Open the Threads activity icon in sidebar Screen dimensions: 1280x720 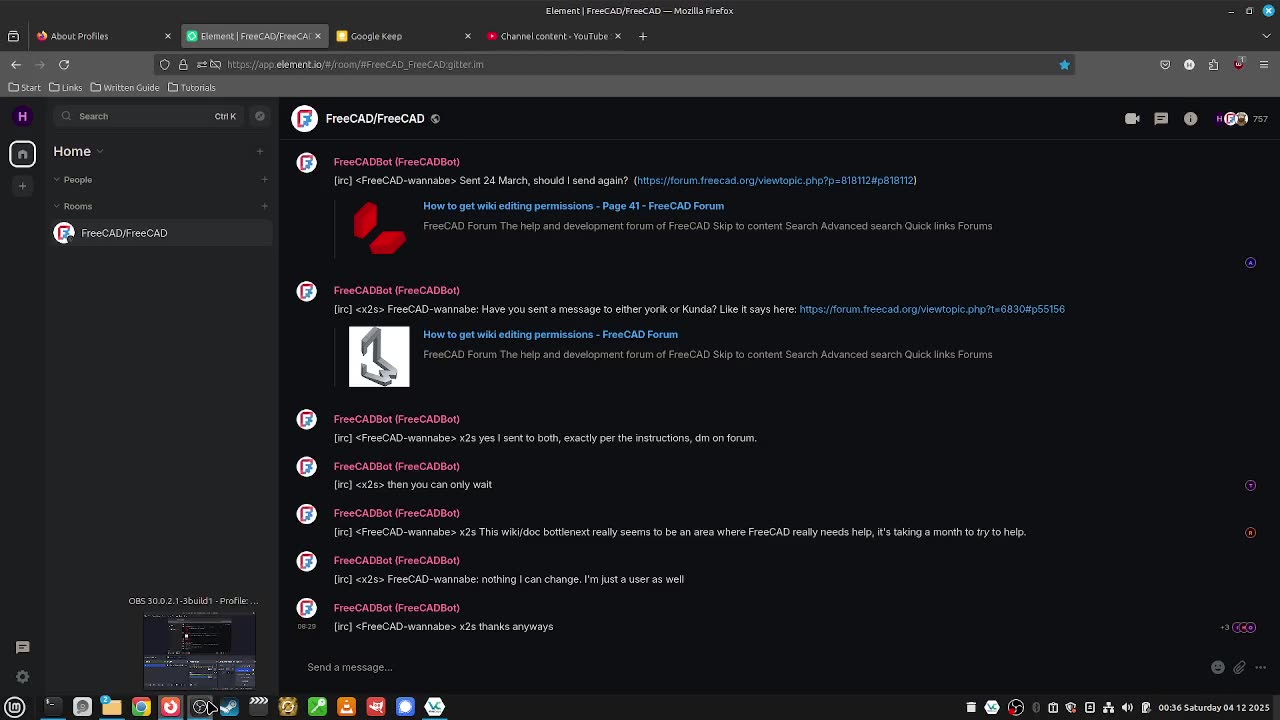tap(23, 647)
